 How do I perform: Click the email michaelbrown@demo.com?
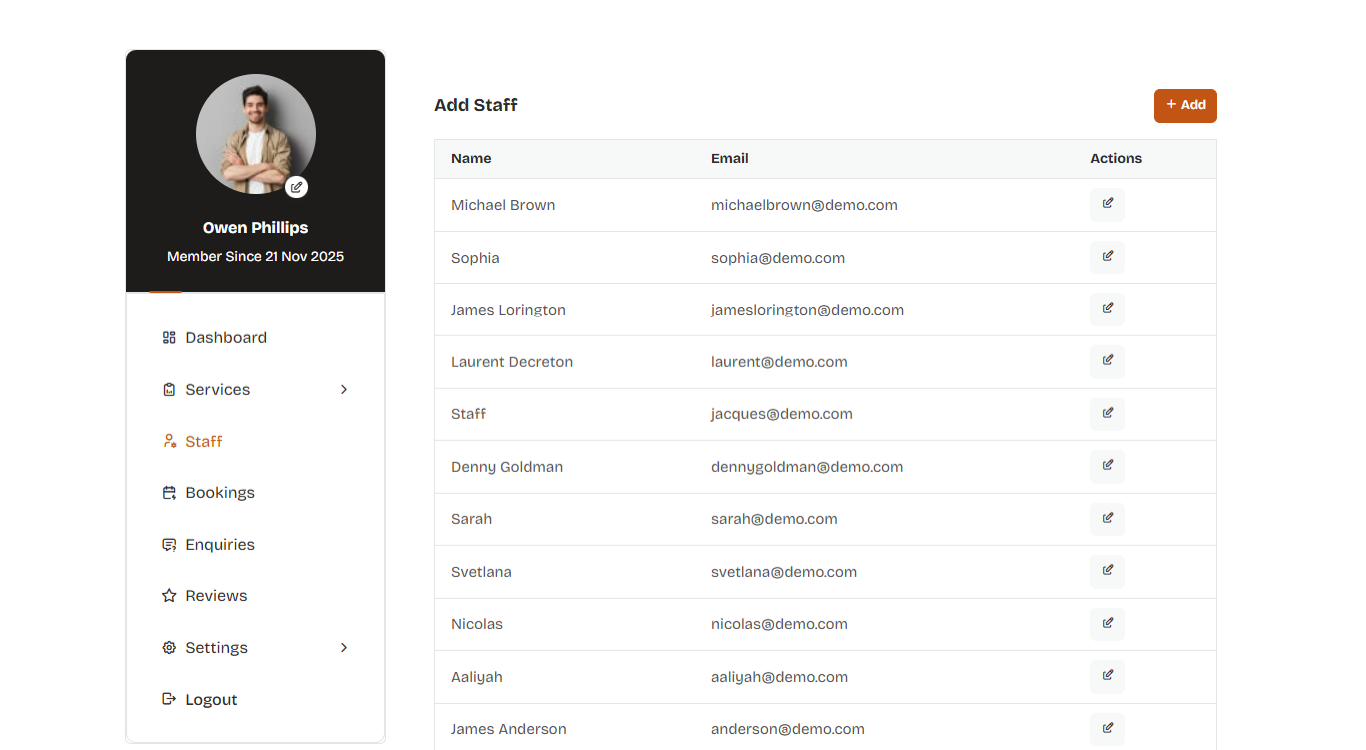804,205
